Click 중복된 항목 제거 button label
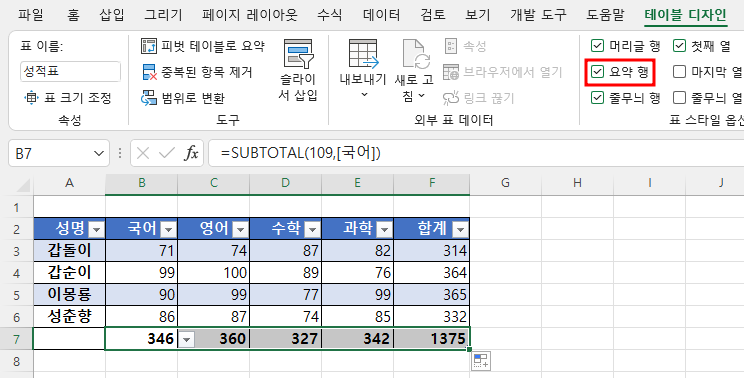This screenshot has width=744, height=378. pos(206,73)
